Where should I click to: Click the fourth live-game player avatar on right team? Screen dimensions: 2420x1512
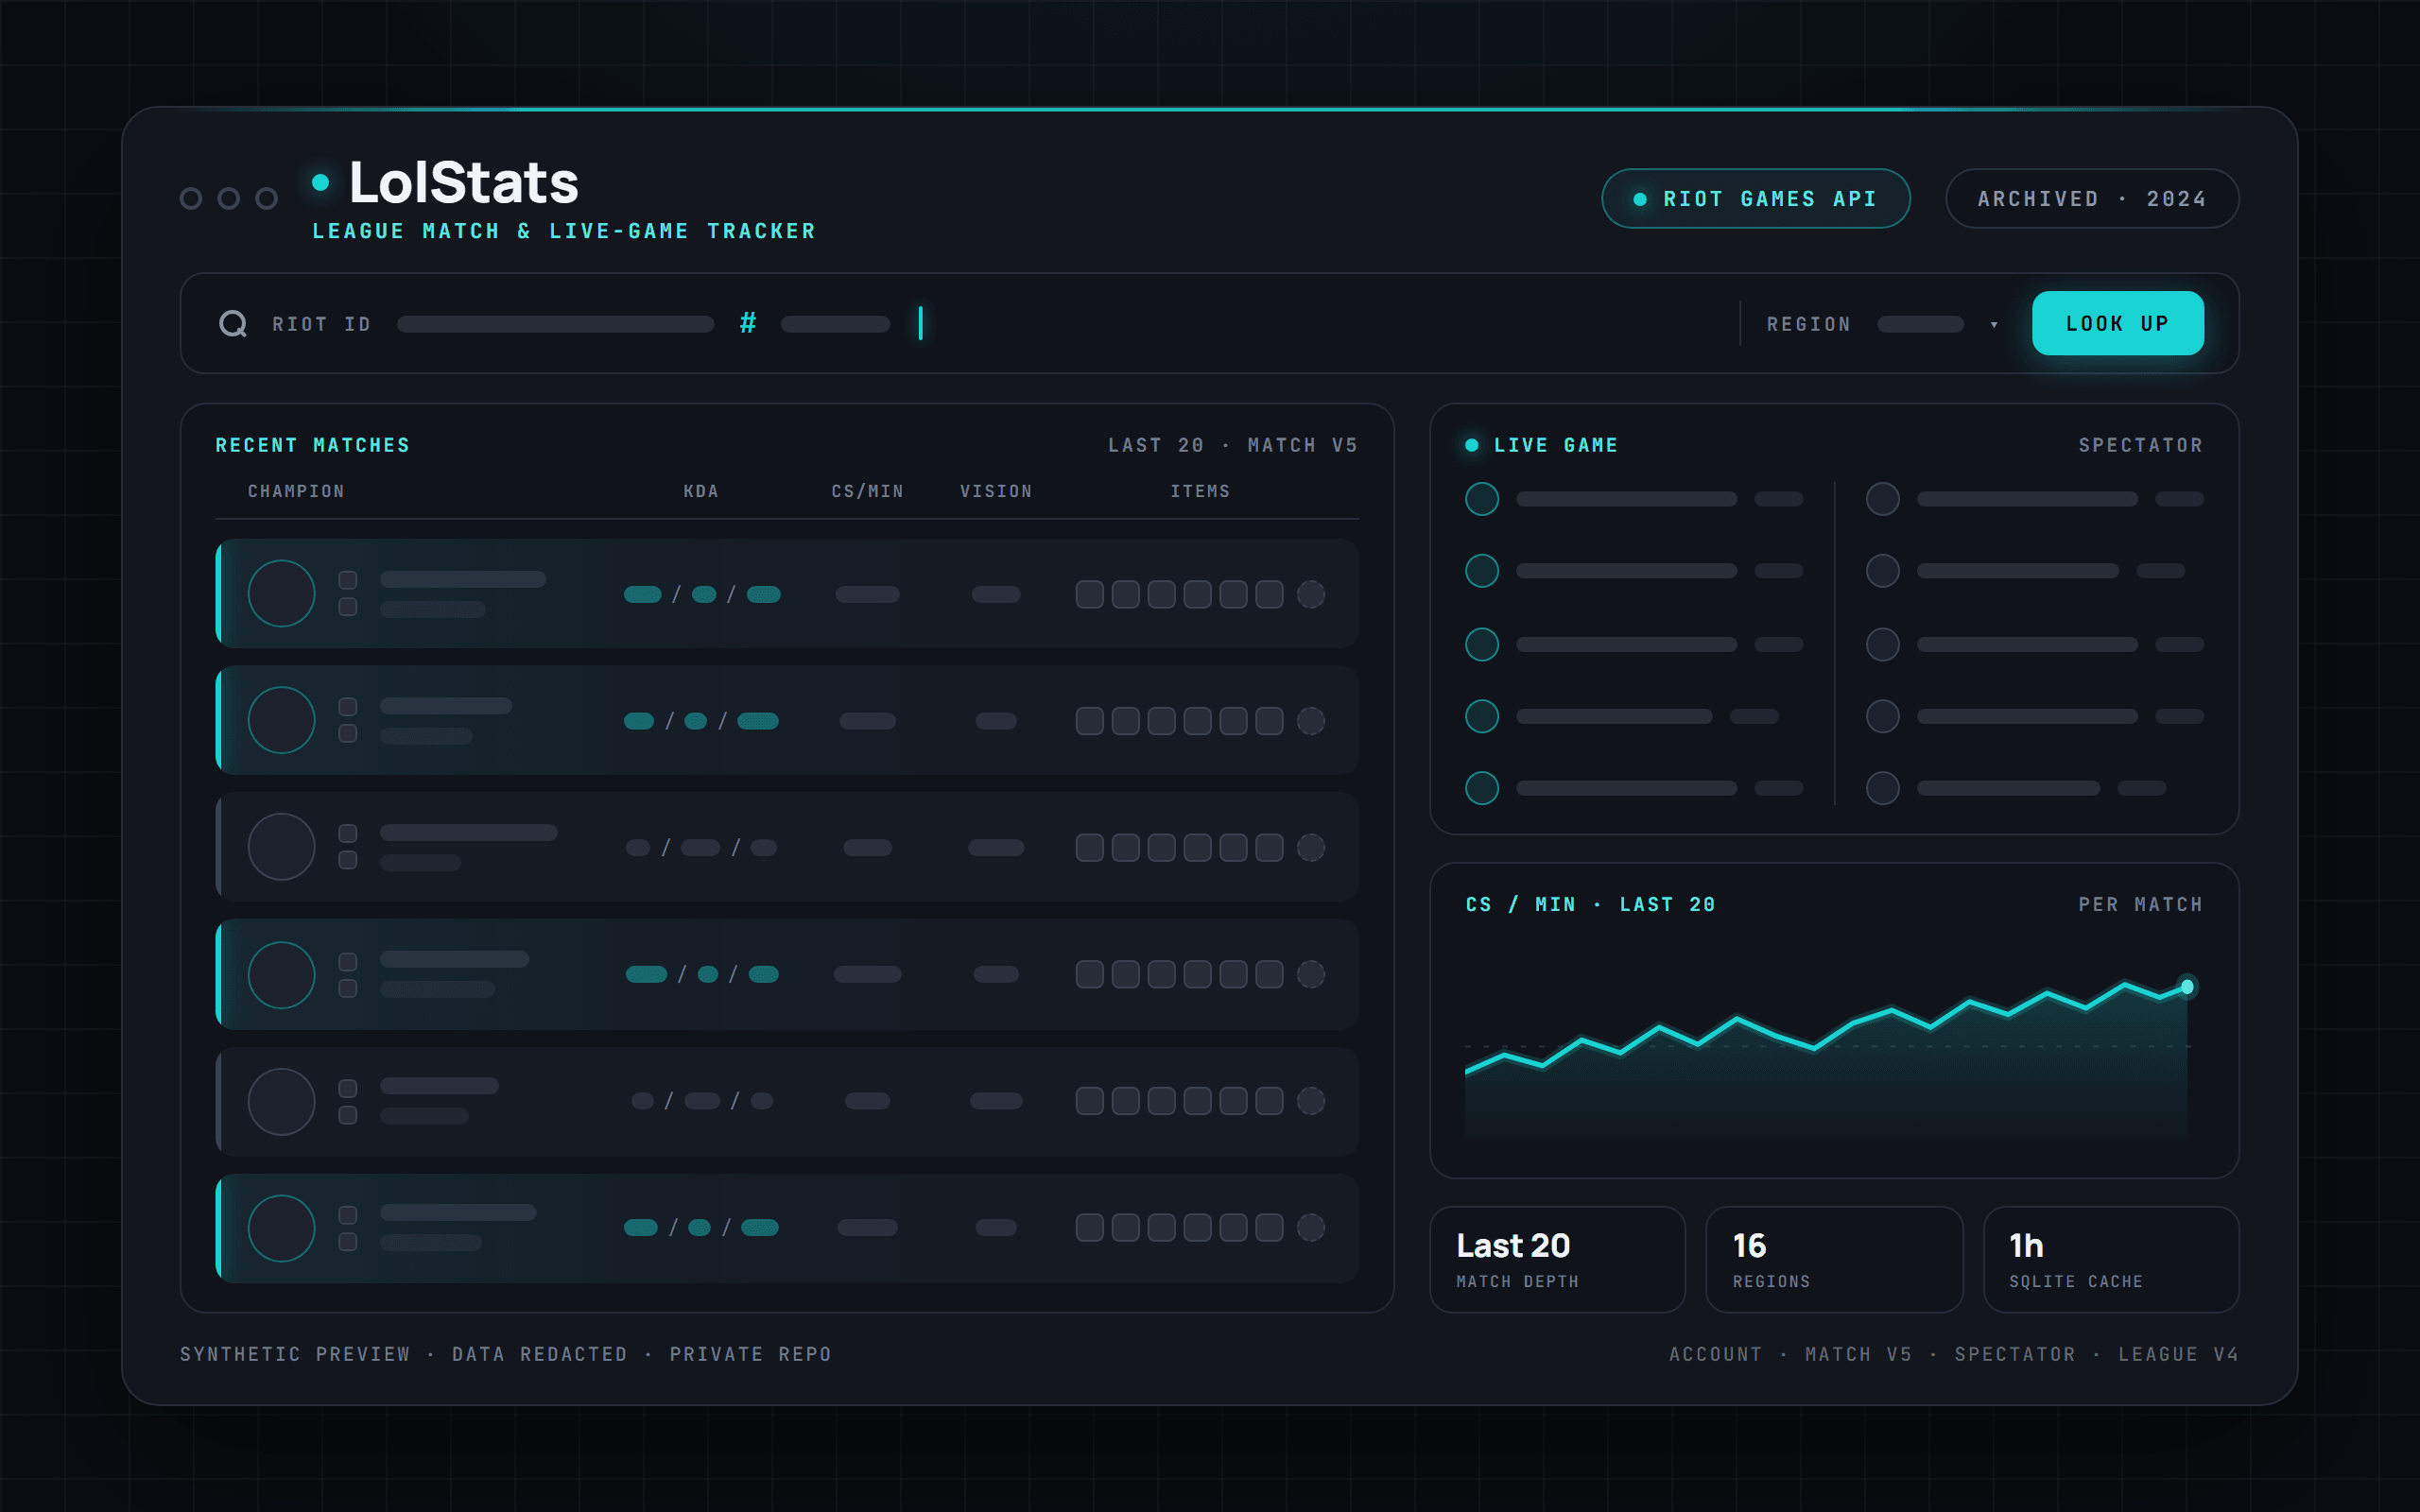pyautogui.click(x=1883, y=716)
